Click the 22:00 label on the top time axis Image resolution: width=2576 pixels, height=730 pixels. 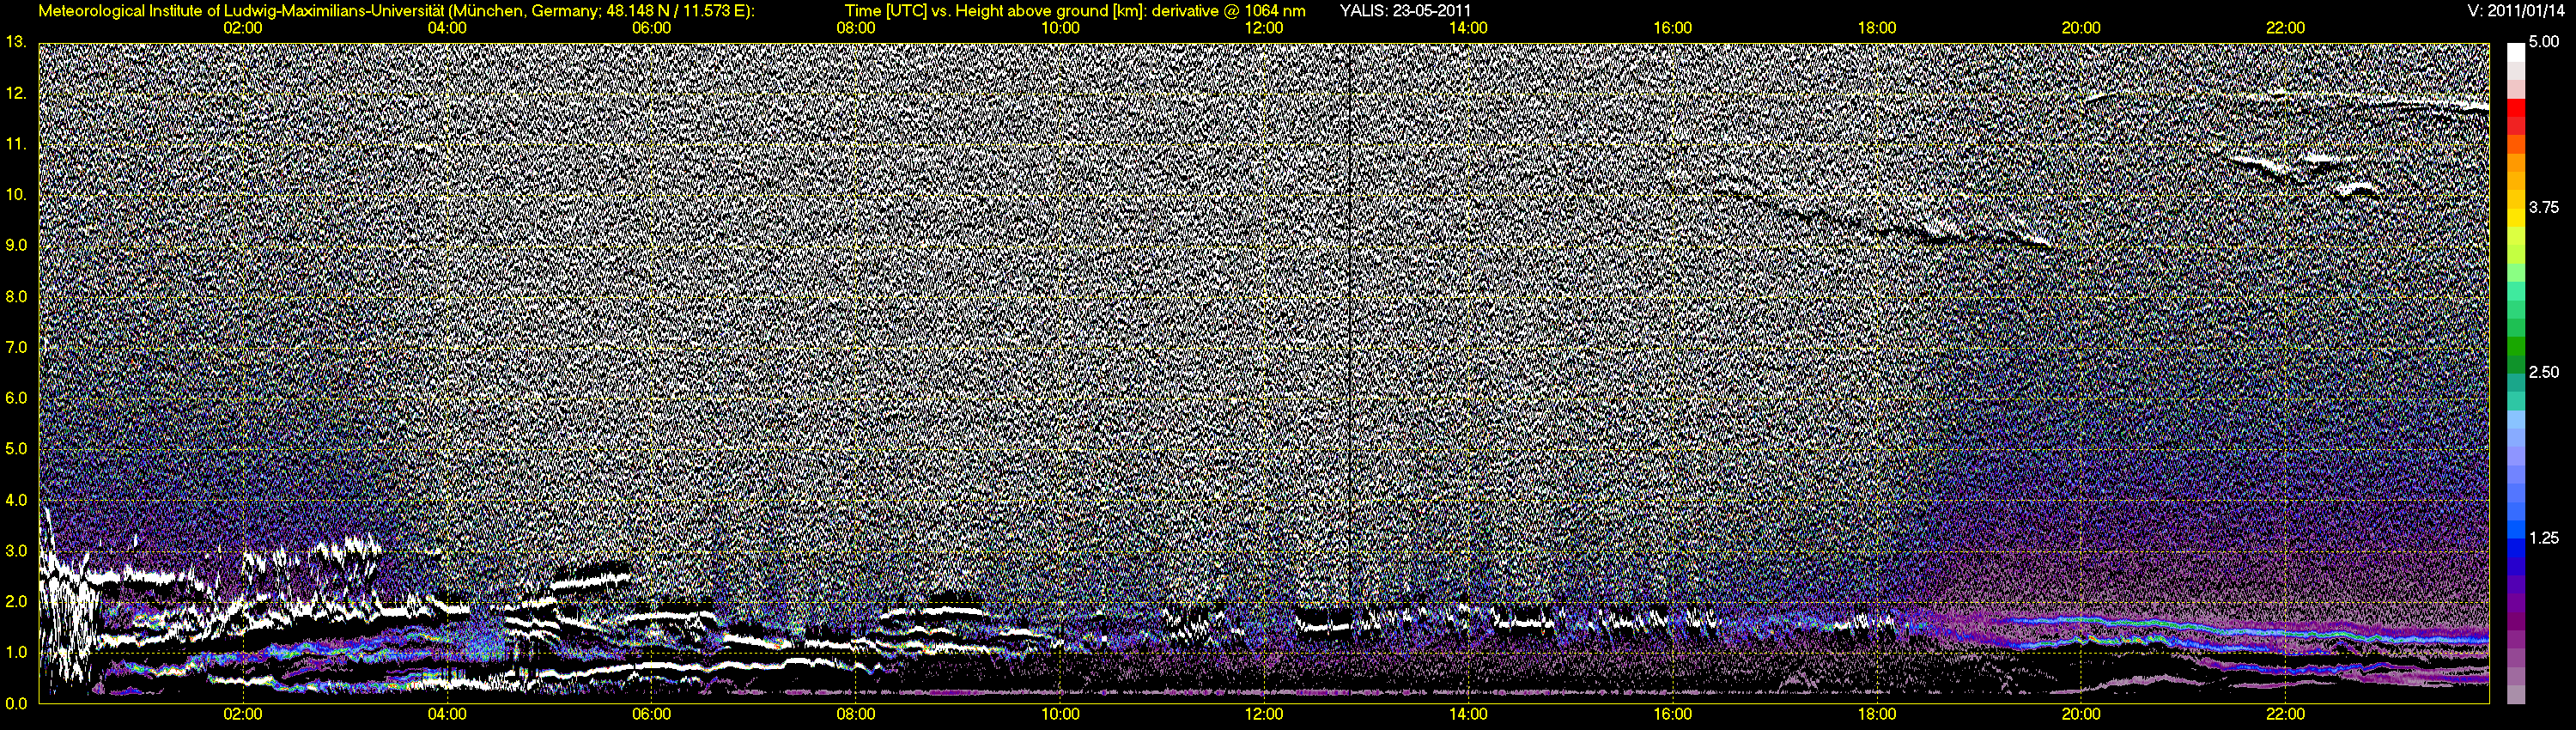(2286, 28)
